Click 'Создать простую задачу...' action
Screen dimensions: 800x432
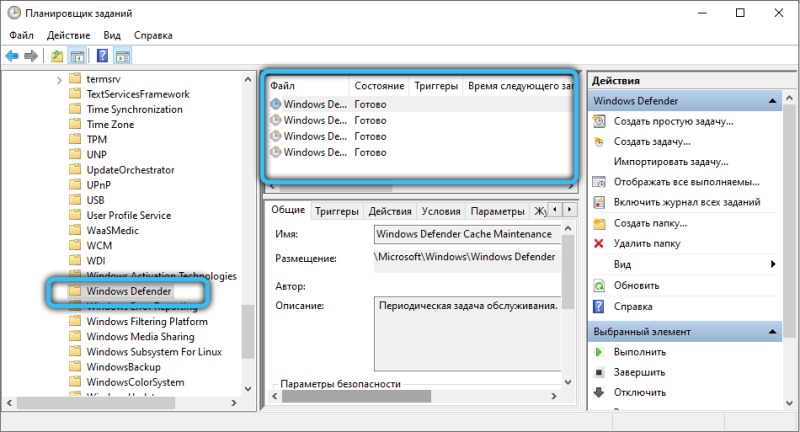click(x=673, y=121)
